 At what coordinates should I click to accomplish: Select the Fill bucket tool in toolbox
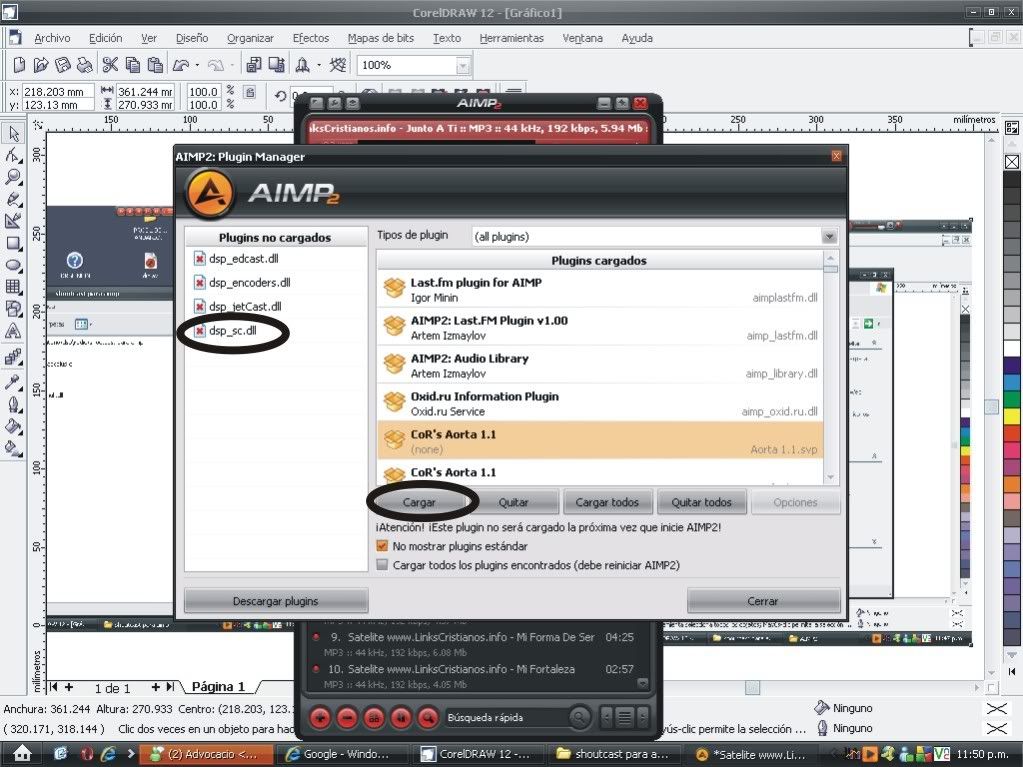[13, 427]
